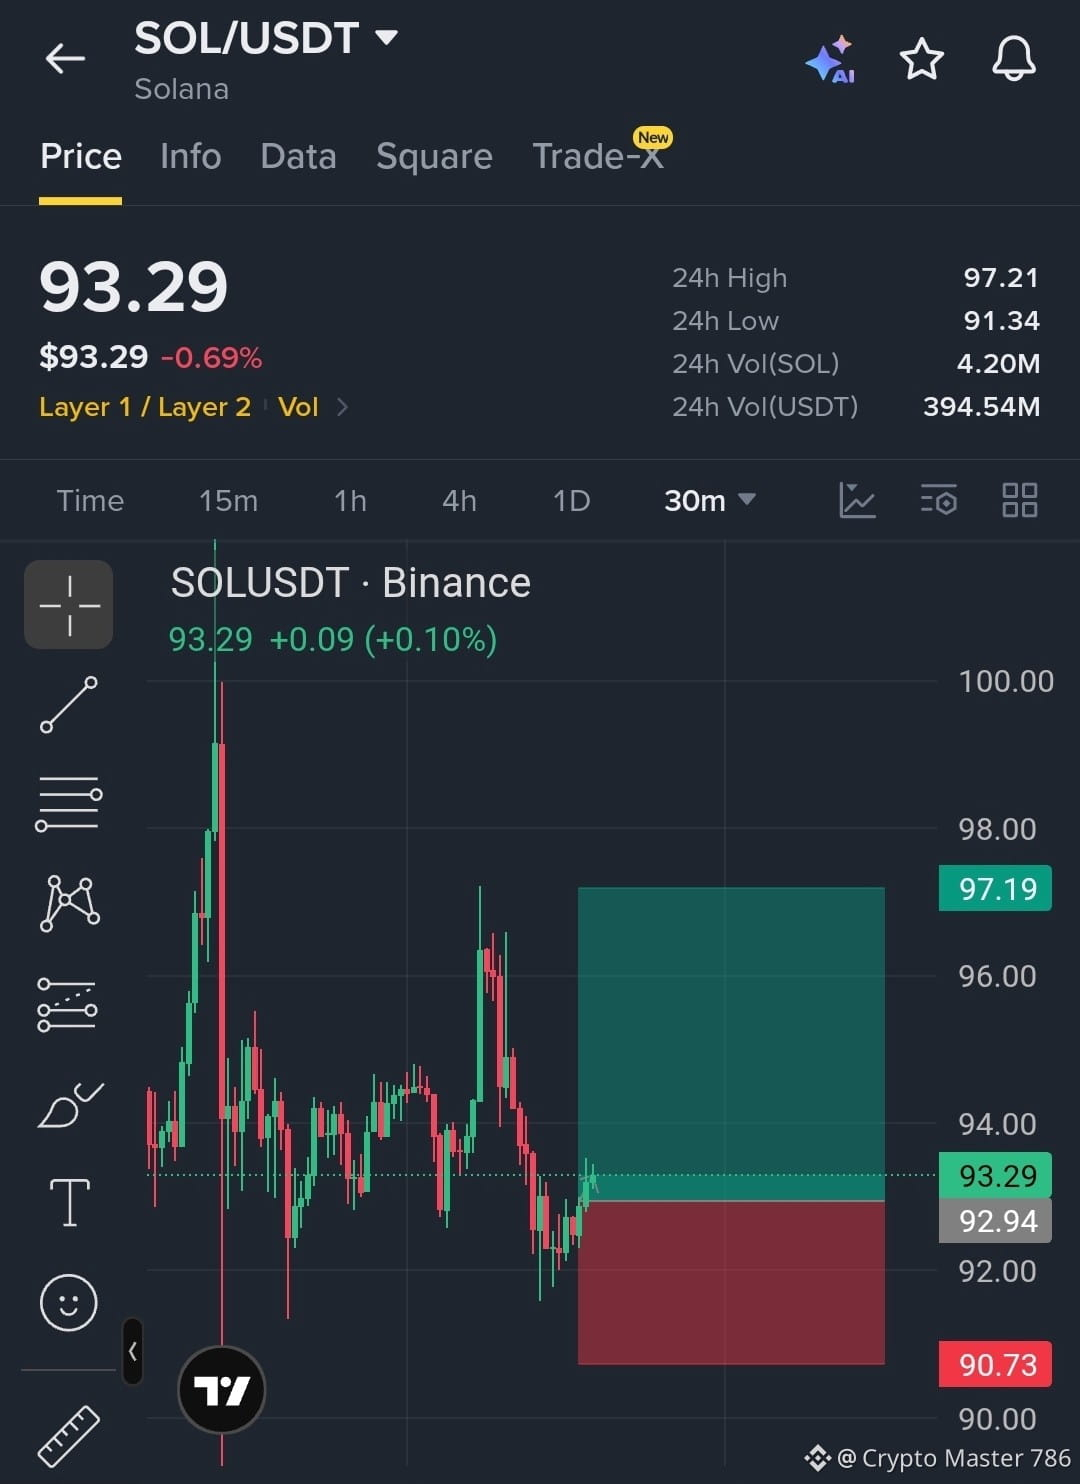Switch to the Square tab
This screenshot has width=1080, height=1484.
click(434, 156)
